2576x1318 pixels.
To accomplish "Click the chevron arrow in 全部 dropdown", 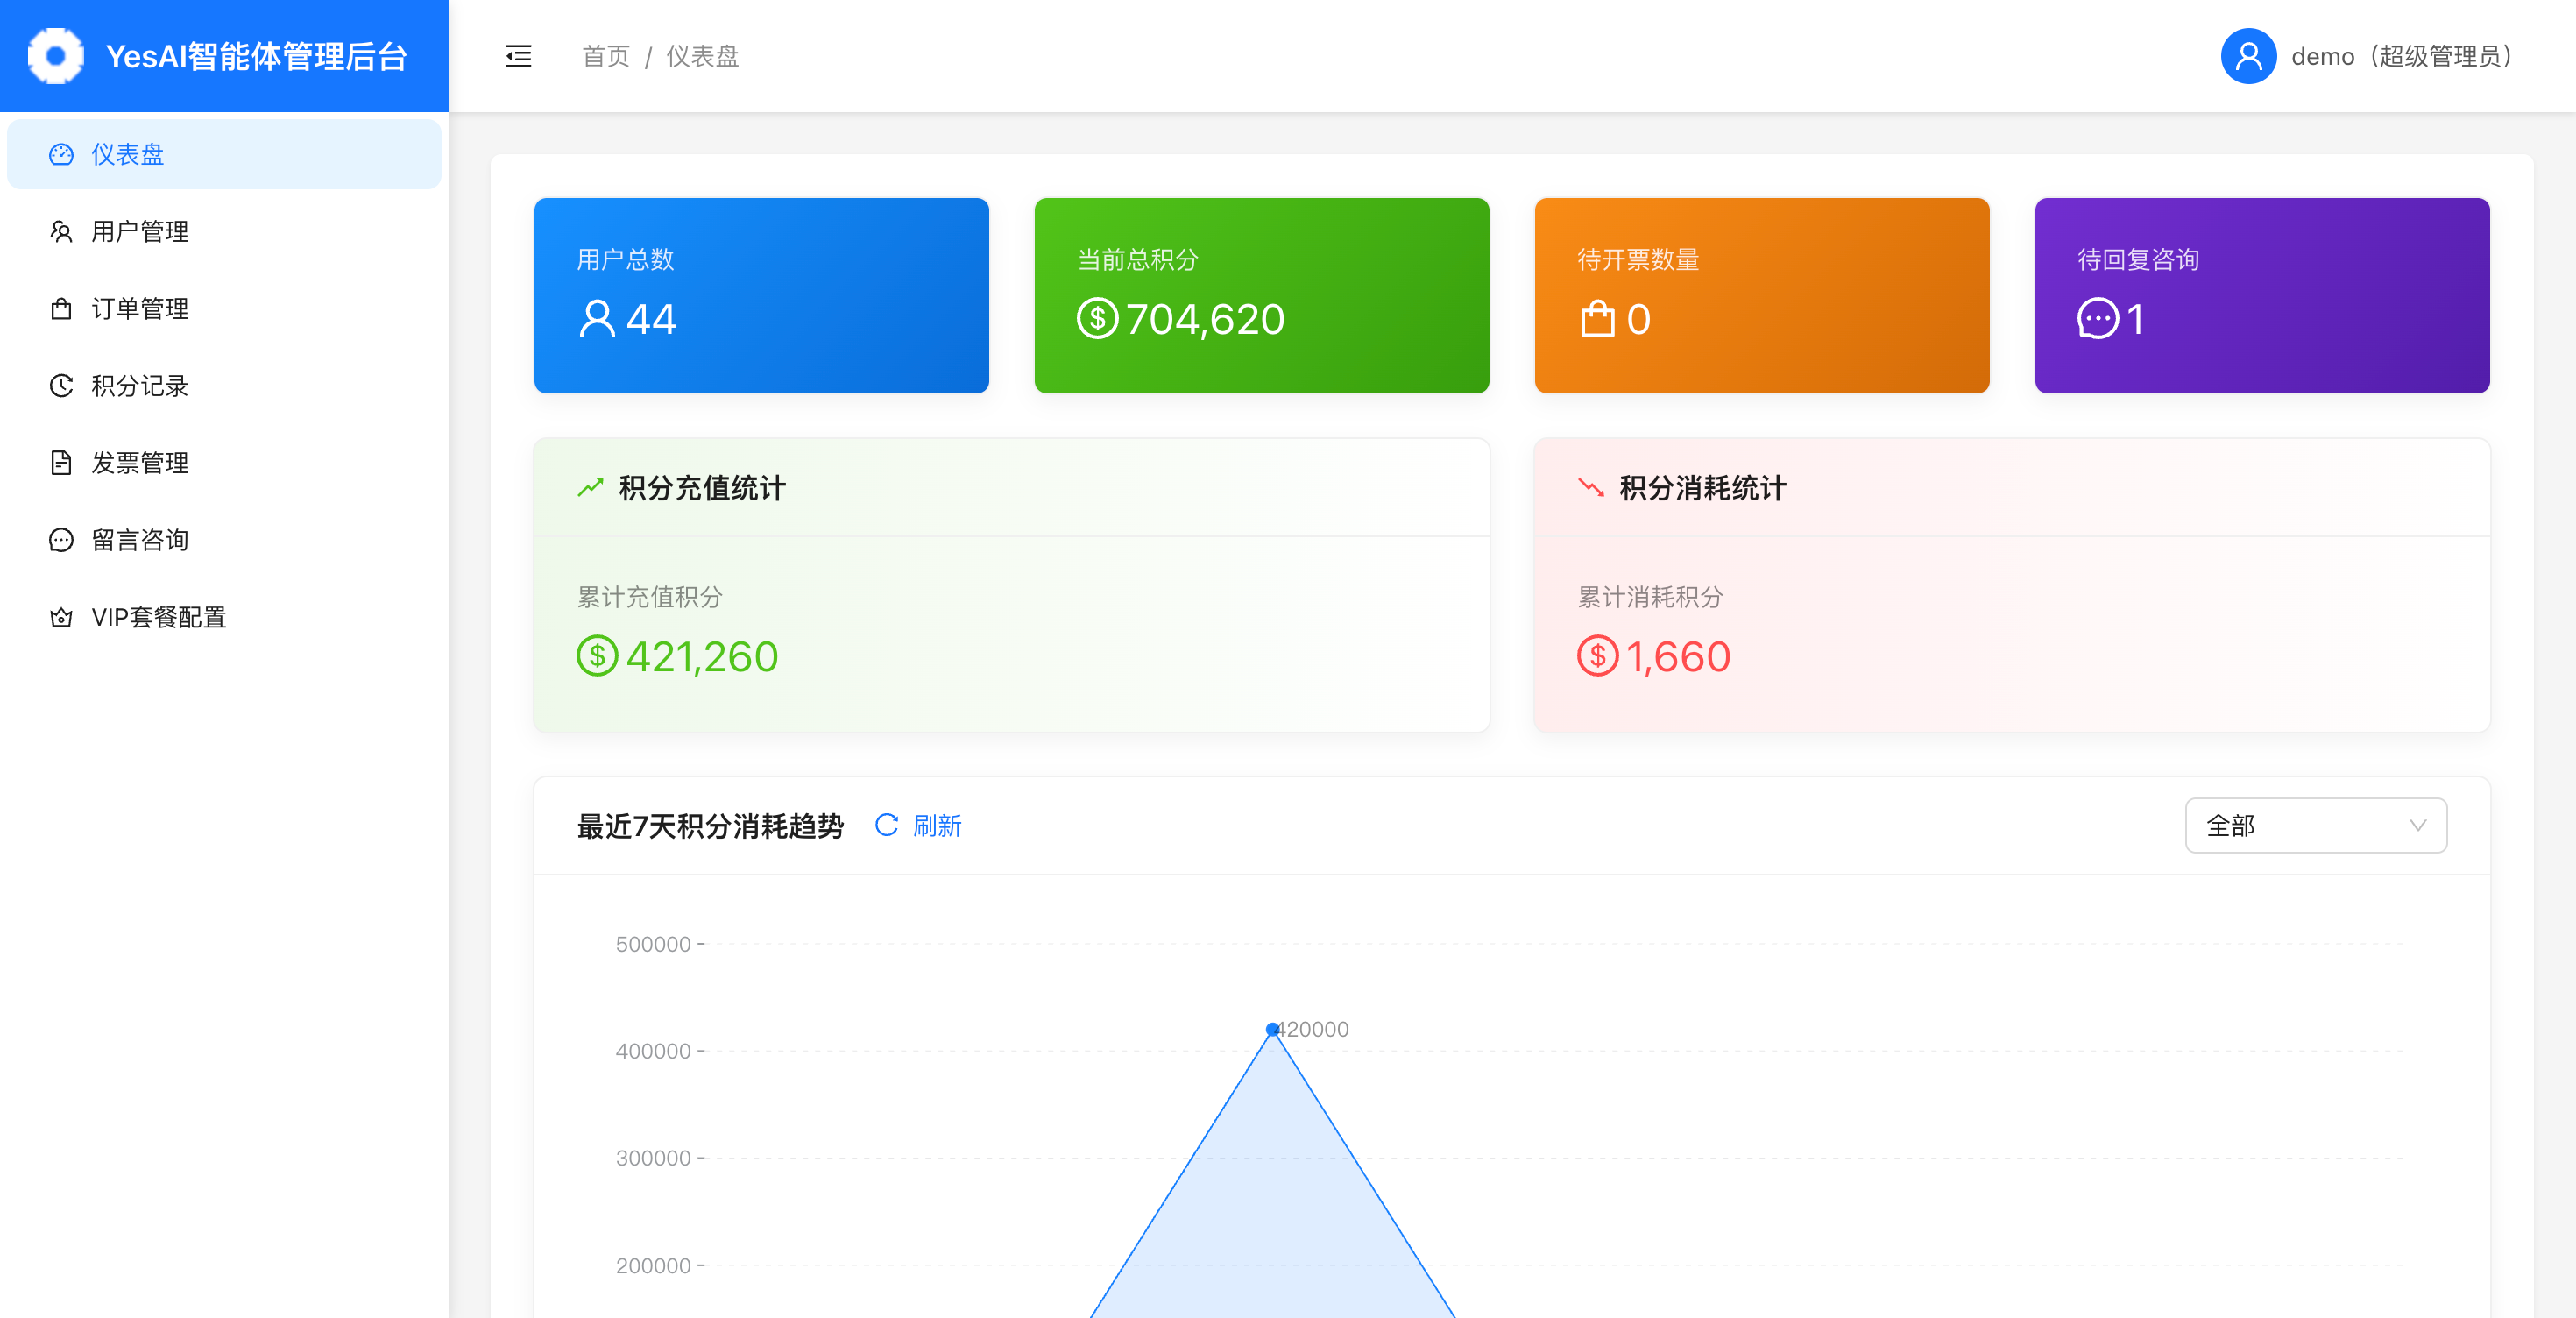I will click(2417, 825).
